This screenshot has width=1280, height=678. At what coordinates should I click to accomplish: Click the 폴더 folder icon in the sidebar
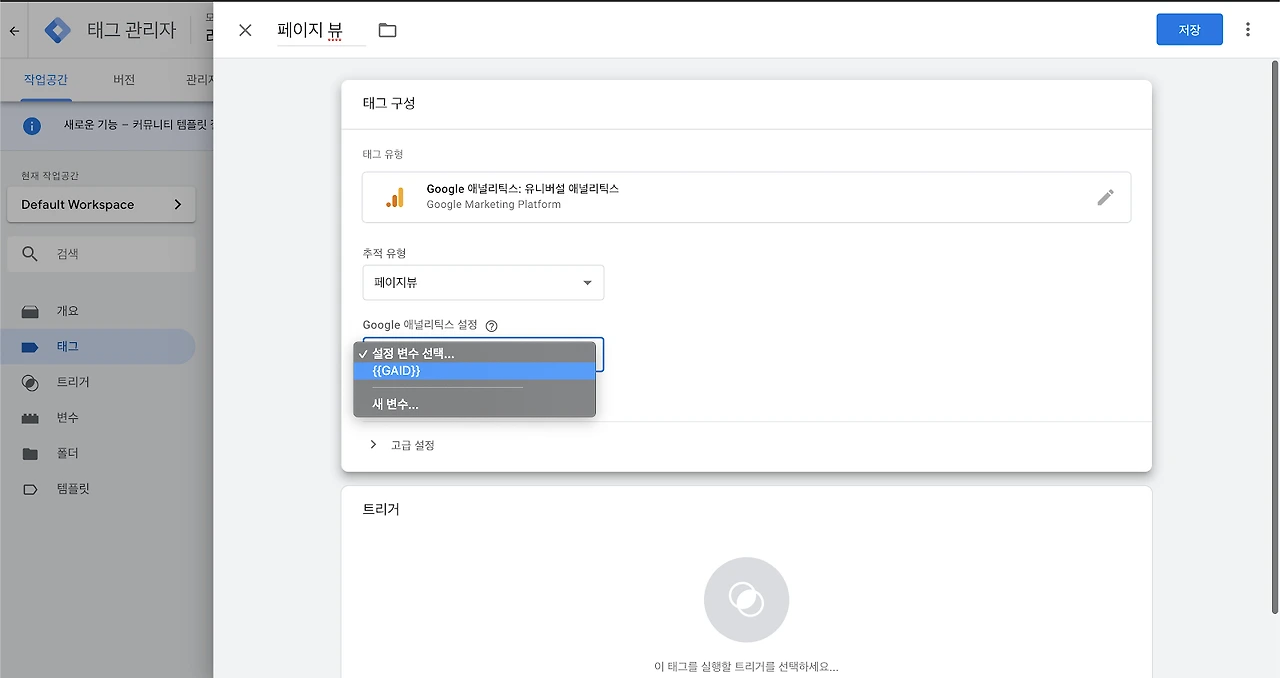(x=30, y=453)
